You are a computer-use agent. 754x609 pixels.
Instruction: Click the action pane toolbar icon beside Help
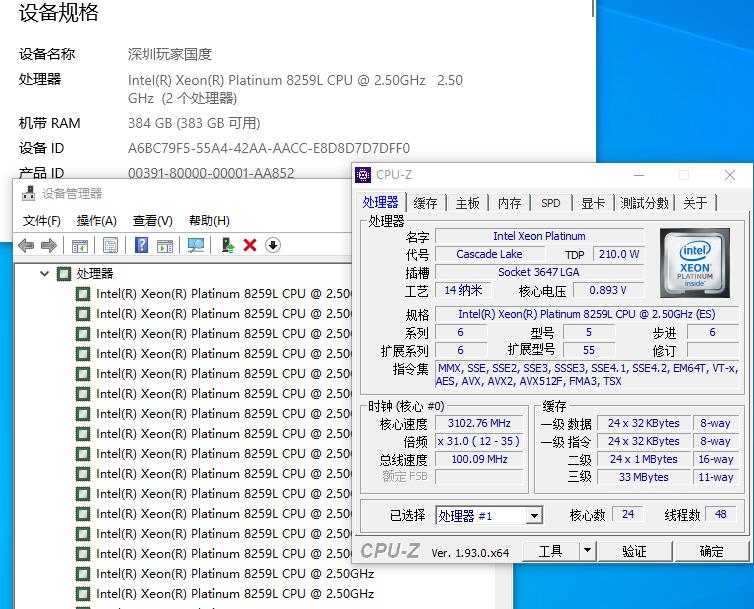pos(165,246)
